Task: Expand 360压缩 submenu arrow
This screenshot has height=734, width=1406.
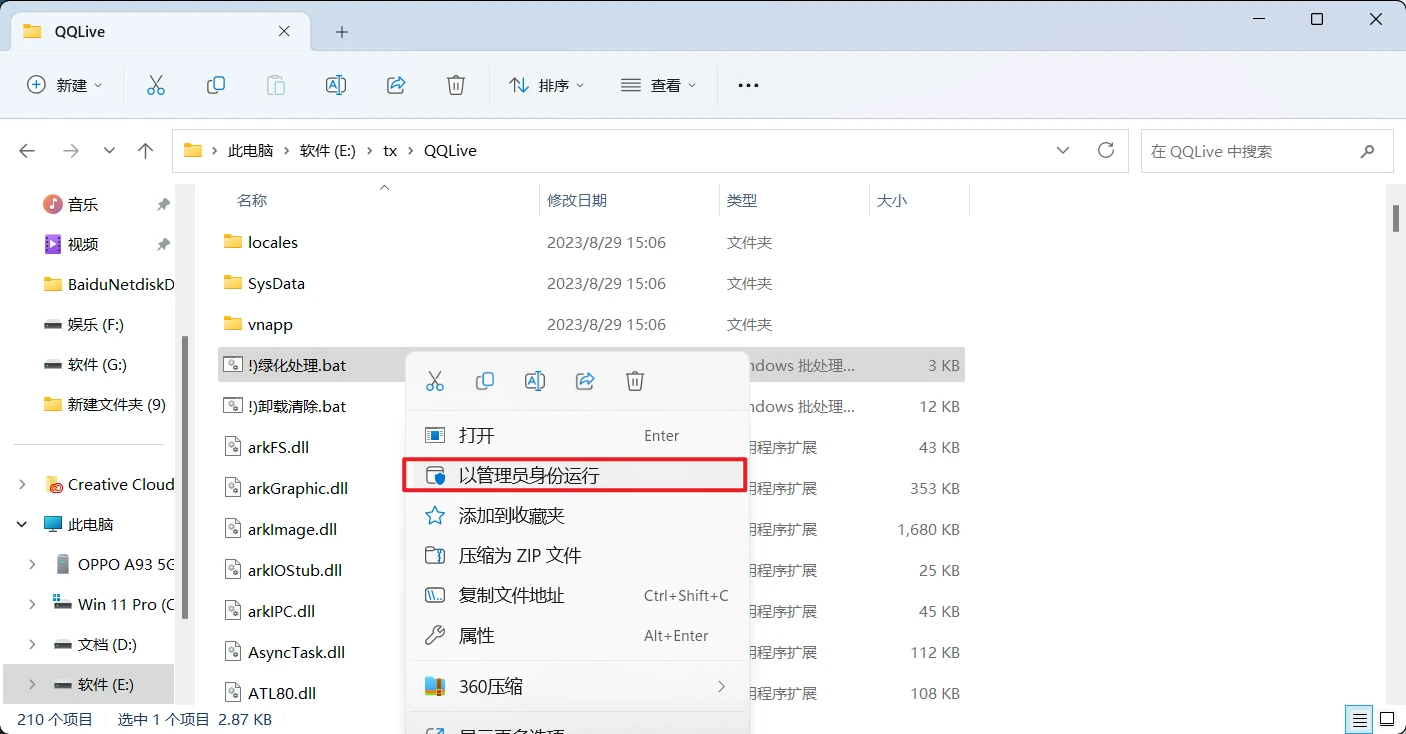Action: 721,687
